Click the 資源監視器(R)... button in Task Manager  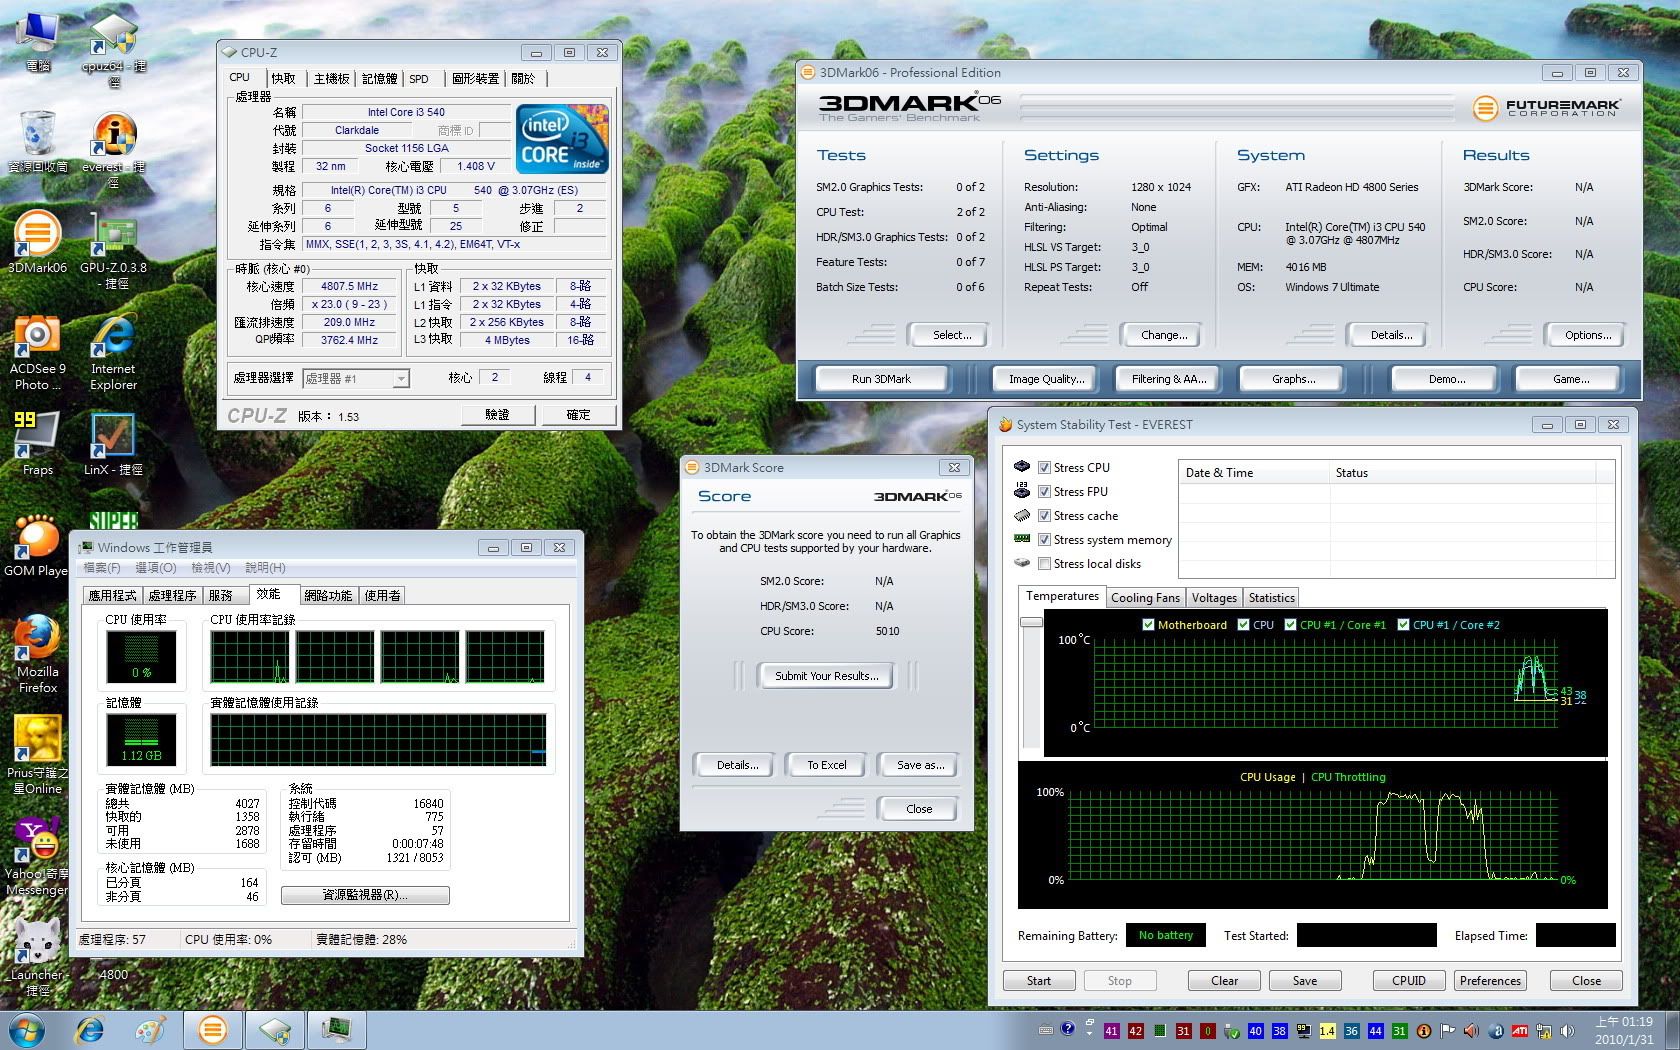365,895
